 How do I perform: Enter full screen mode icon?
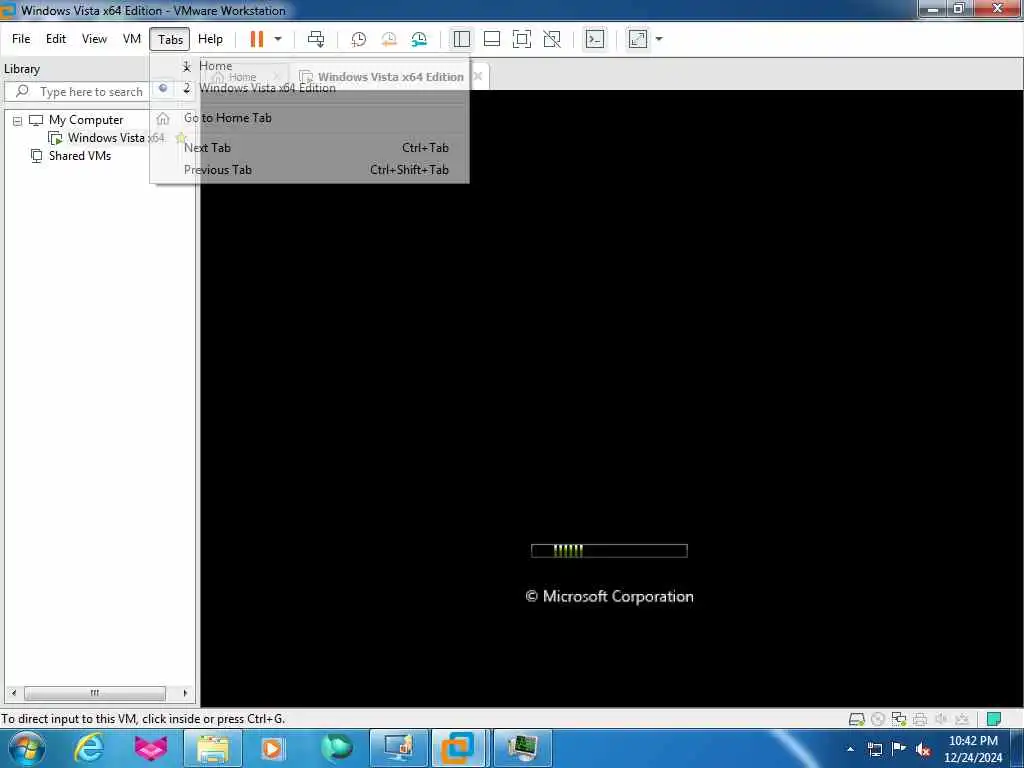coord(522,39)
